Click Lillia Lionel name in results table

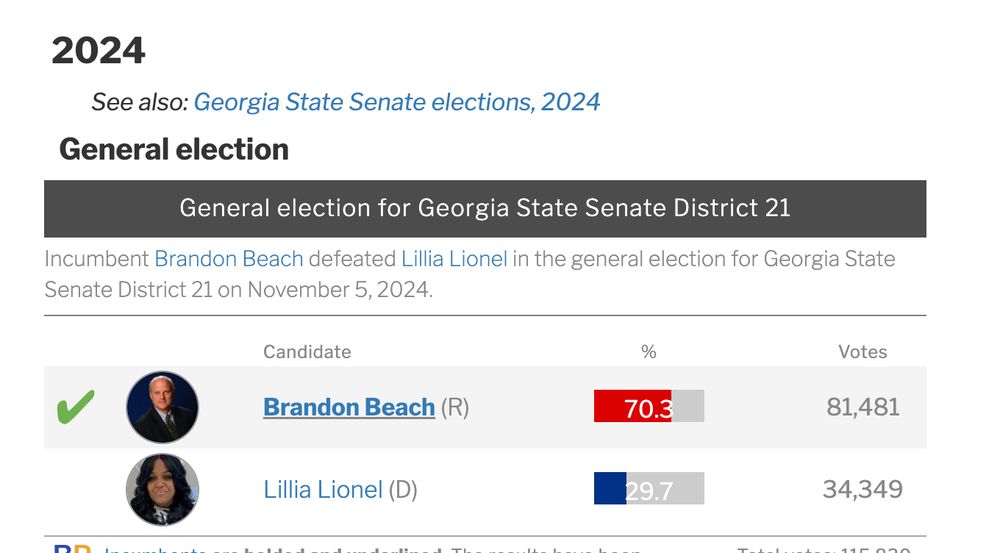click(323, 490)
